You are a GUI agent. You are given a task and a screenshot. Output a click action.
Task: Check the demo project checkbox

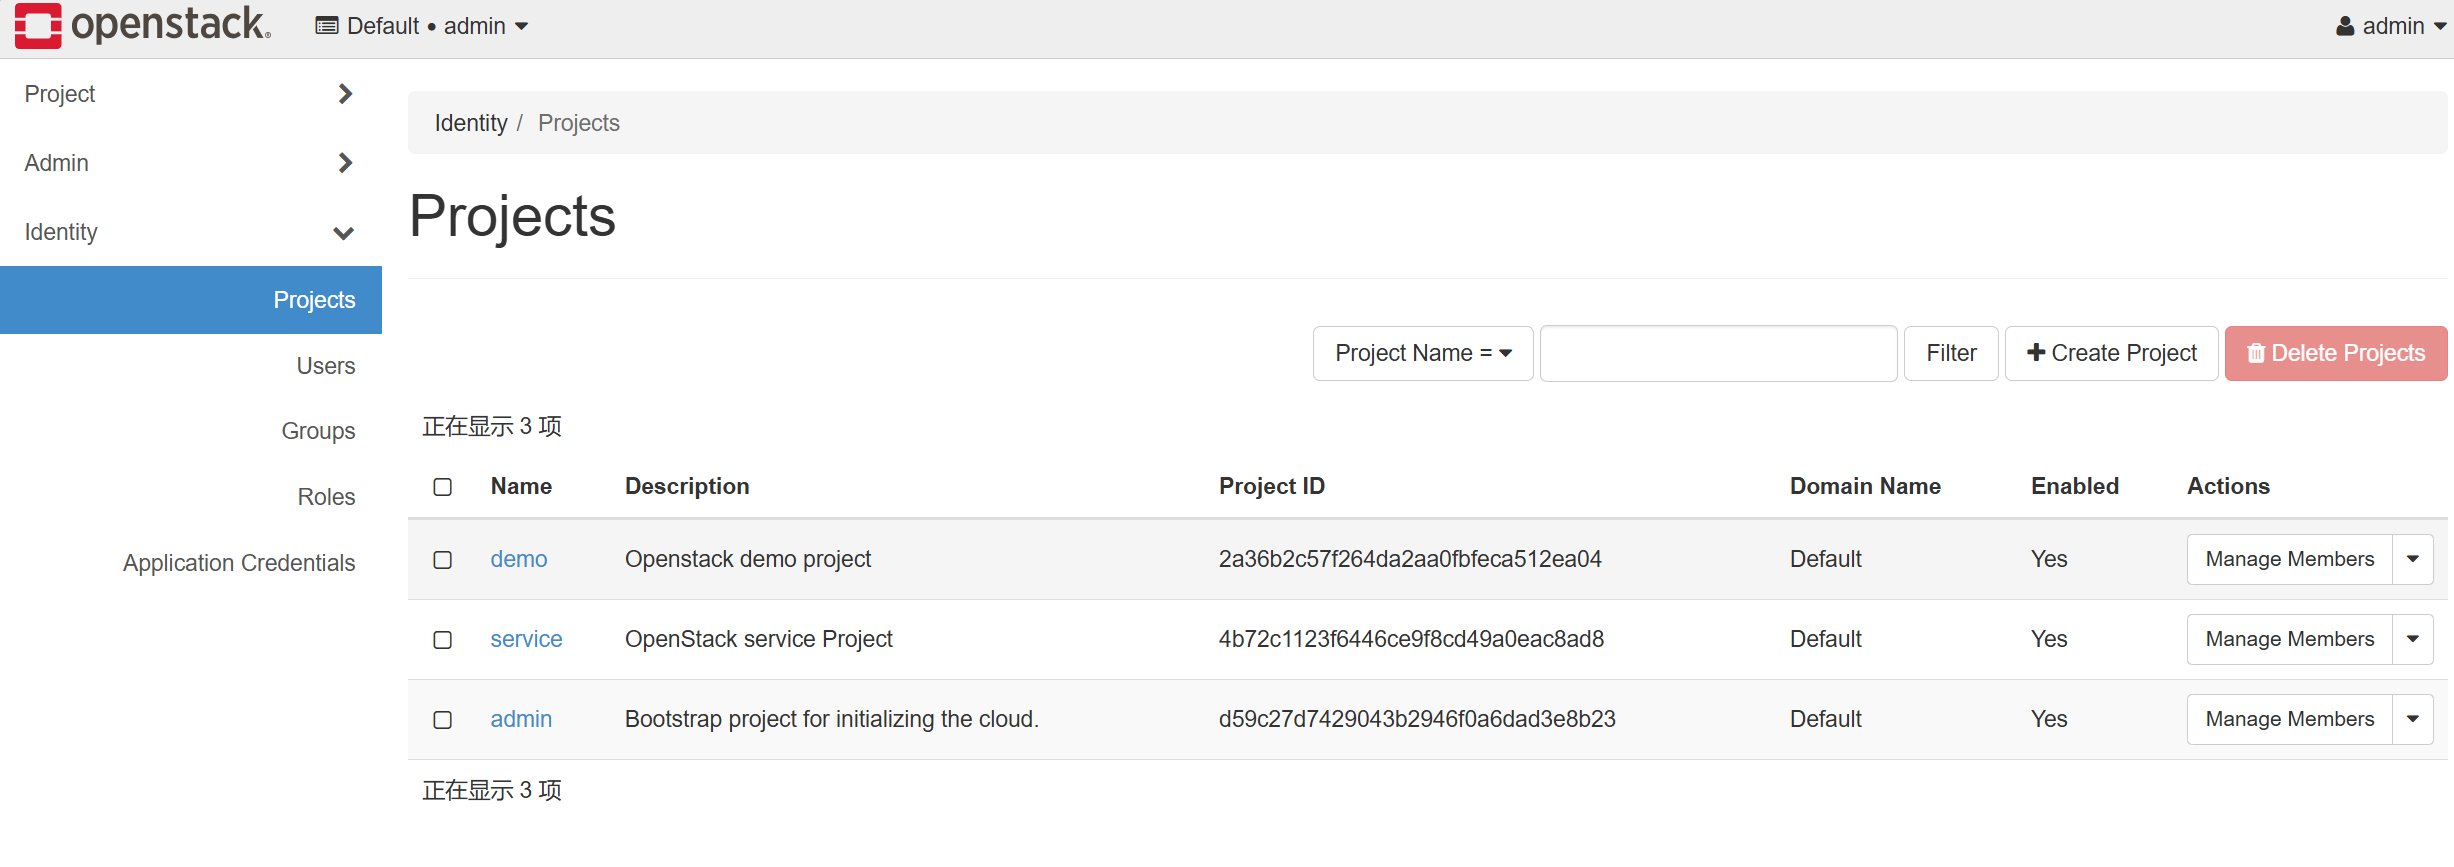click(443, 560)
